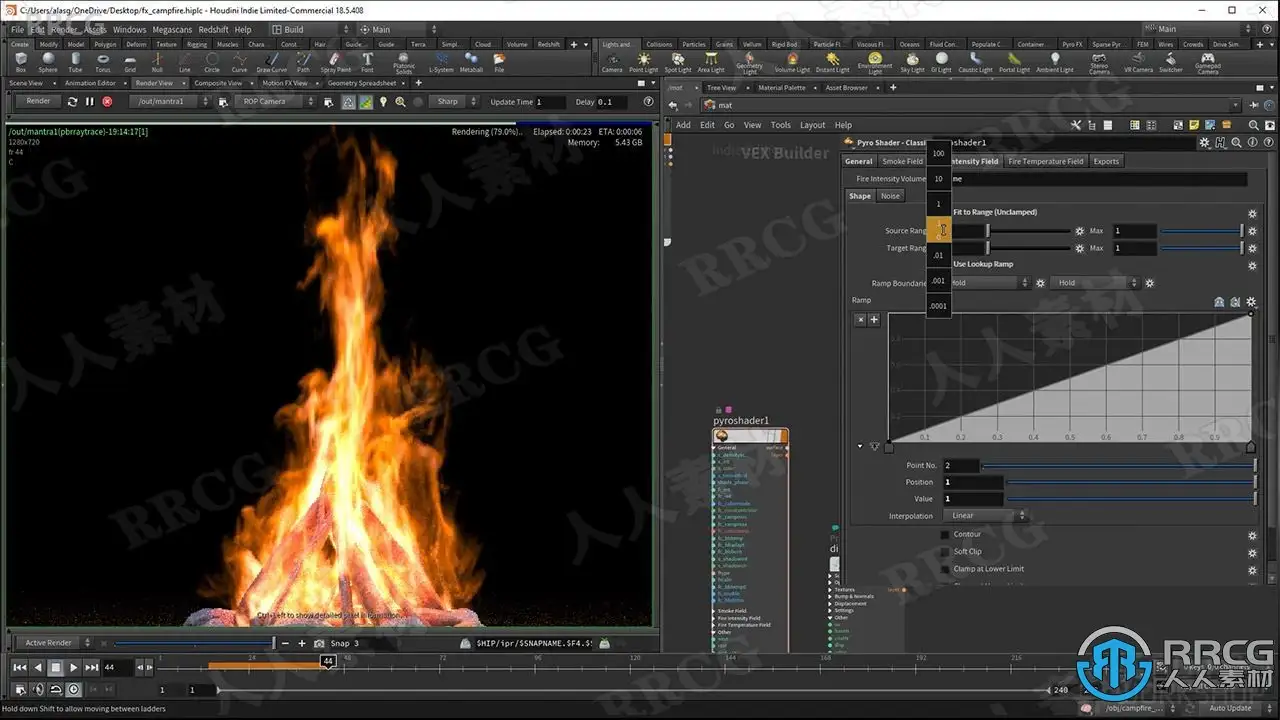Enable Clamp at Lower Limit checkbox
The height and width of the screenshot is (720, 1280).
[945, 569]
